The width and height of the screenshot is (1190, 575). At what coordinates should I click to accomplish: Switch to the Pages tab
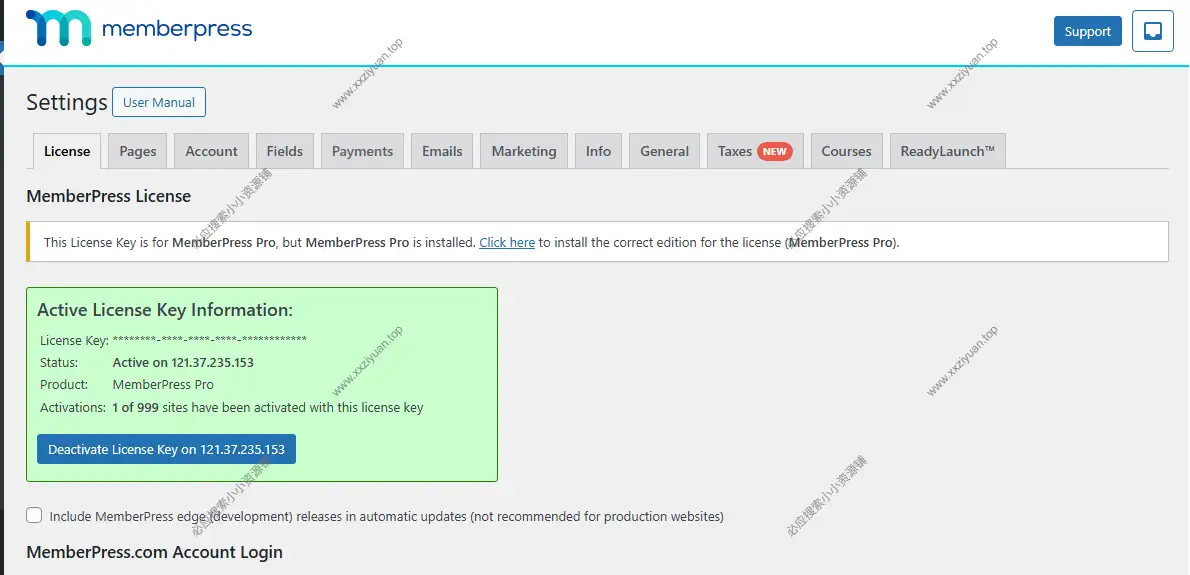click(x=138, y=151)
